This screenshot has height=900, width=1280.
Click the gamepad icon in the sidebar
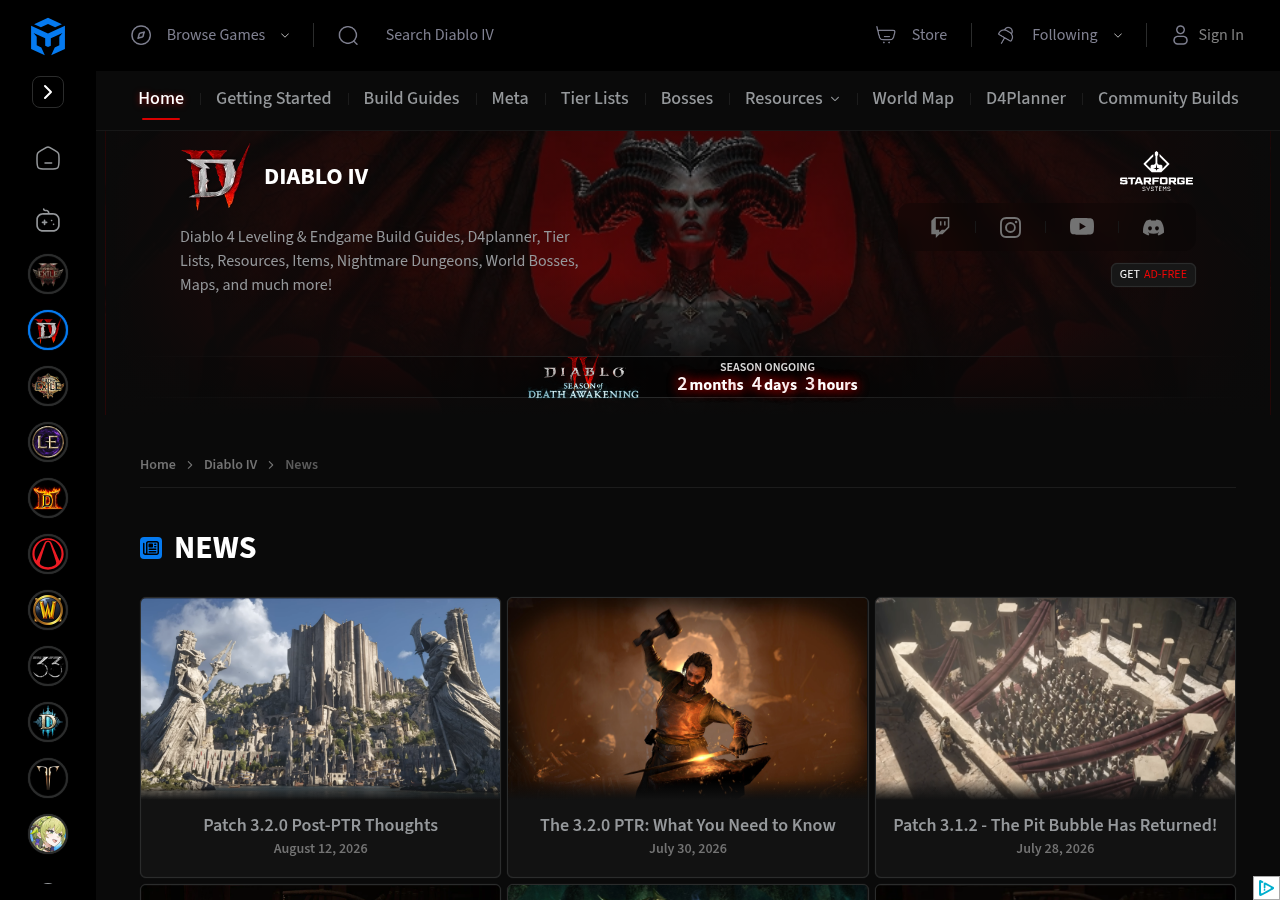(48, 221)
